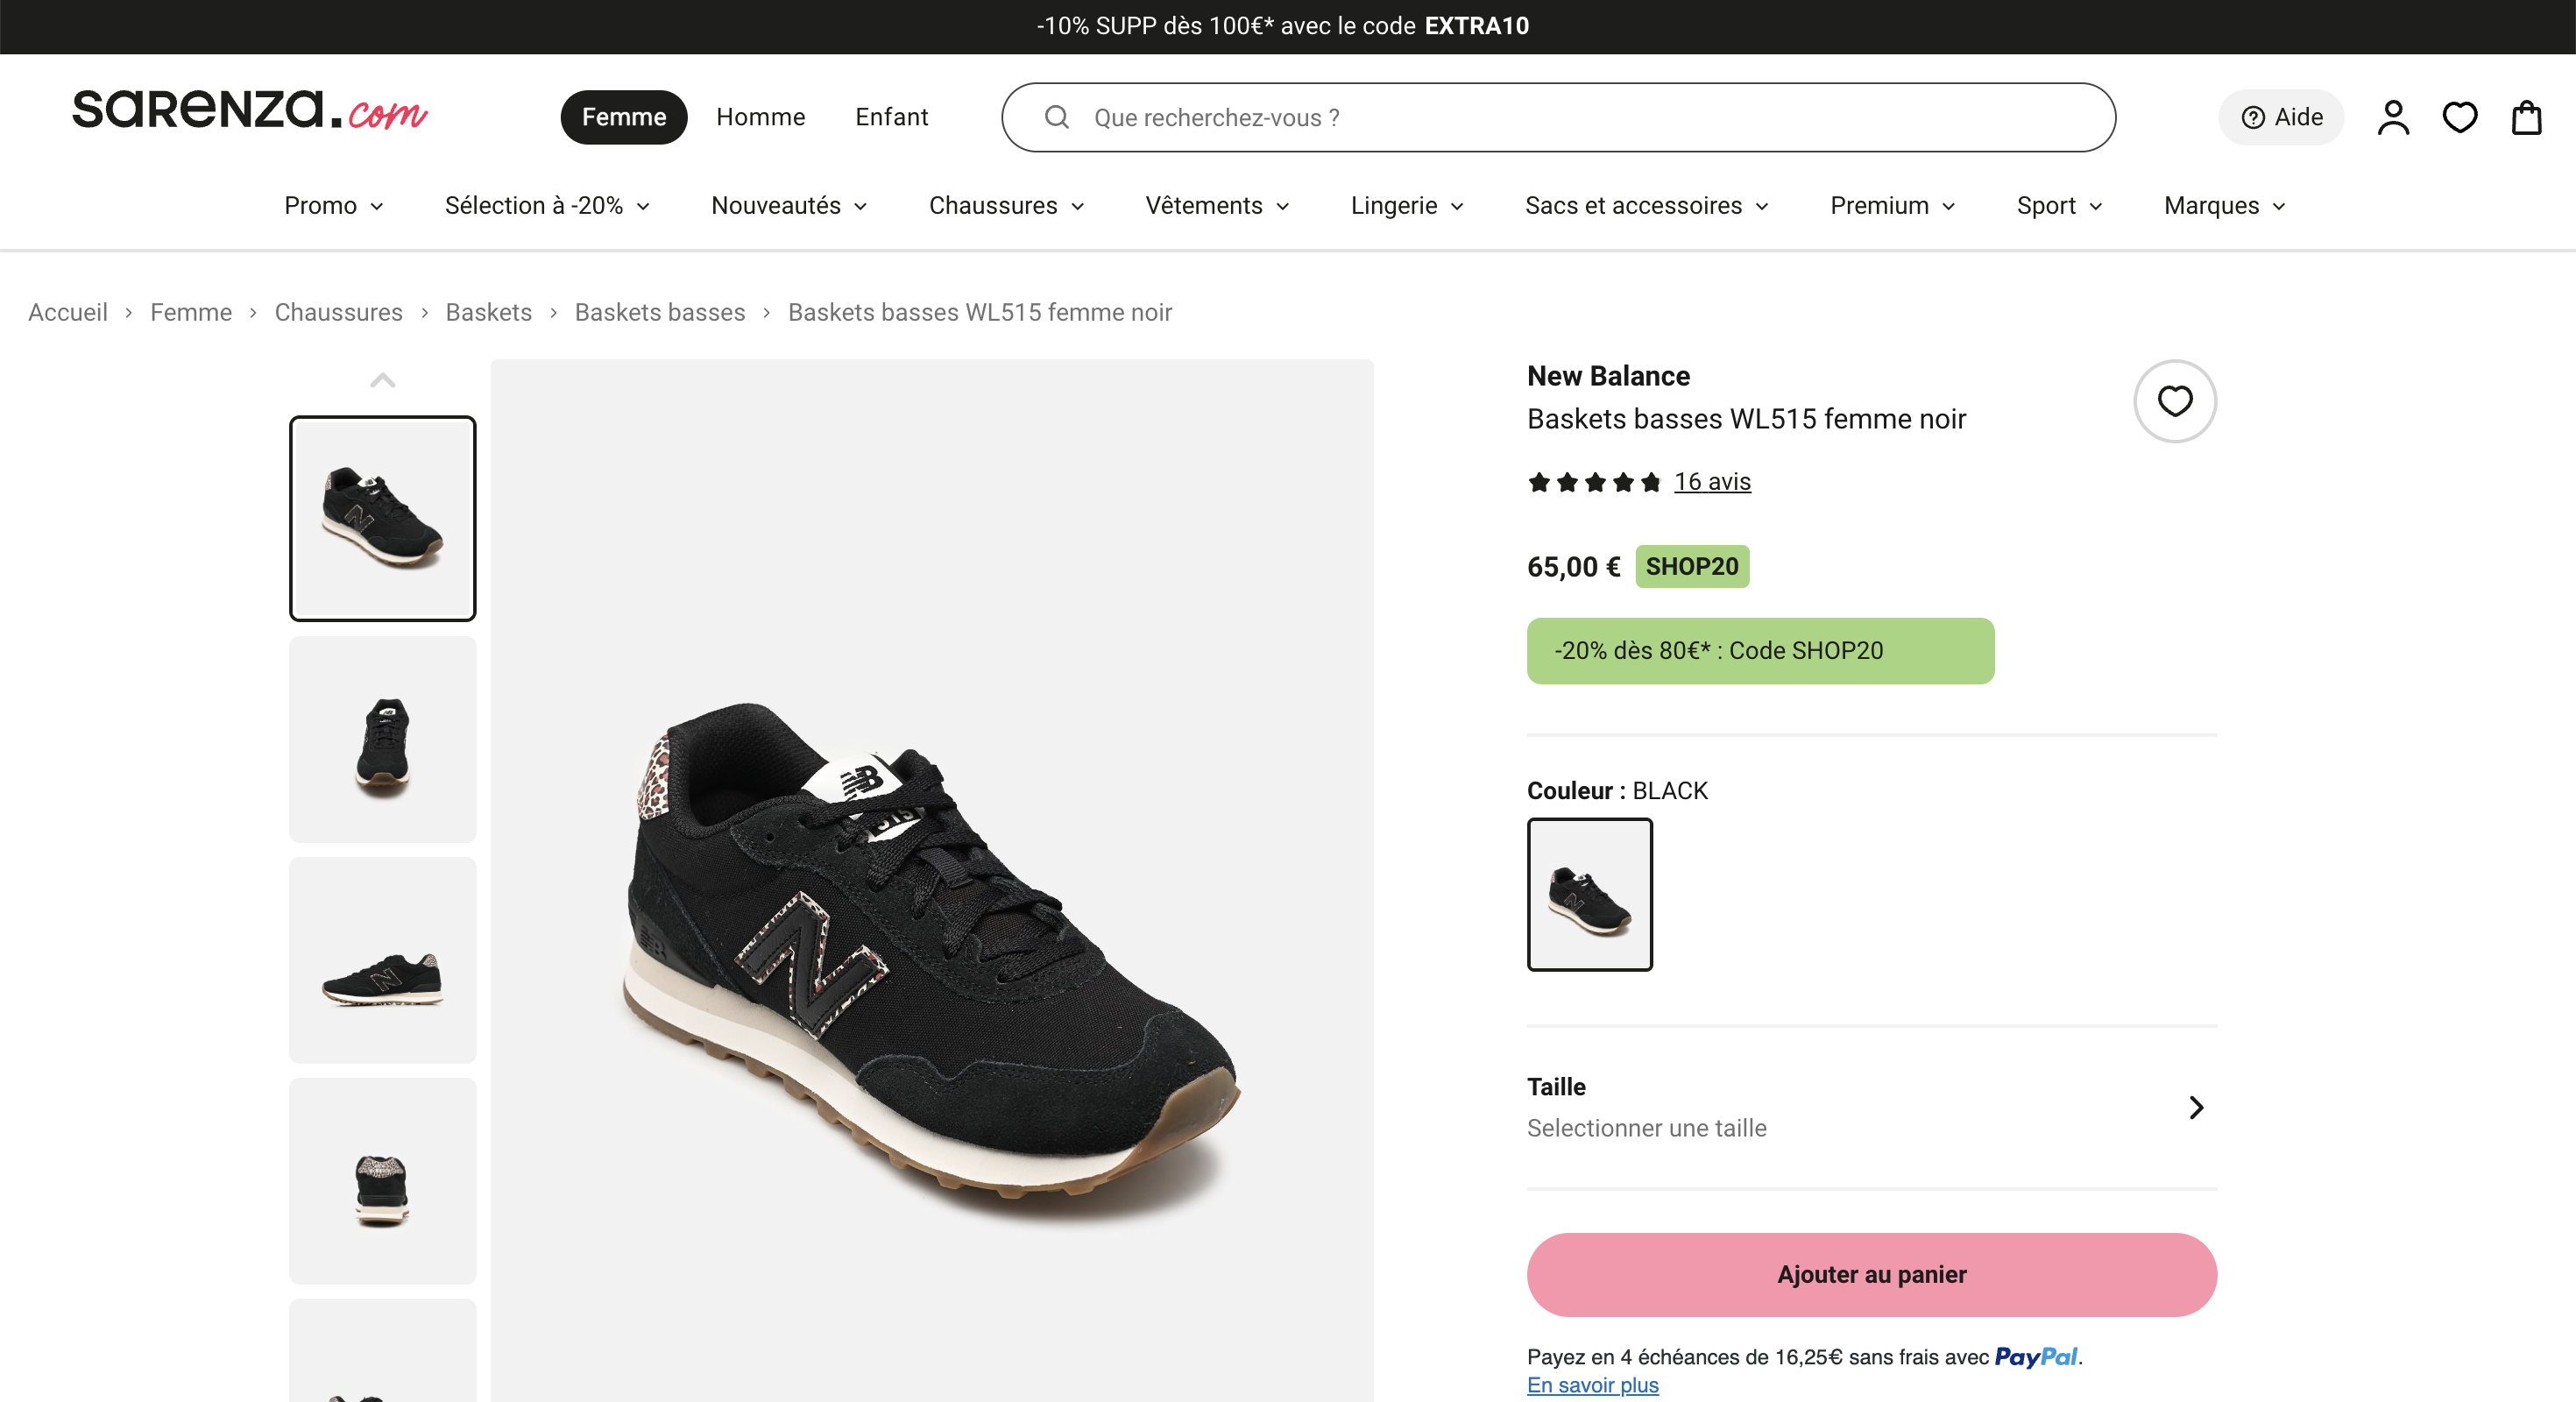2576x1402 pixels.
Task: Select the BLACK color swatch
Action: click(1589, 894)
